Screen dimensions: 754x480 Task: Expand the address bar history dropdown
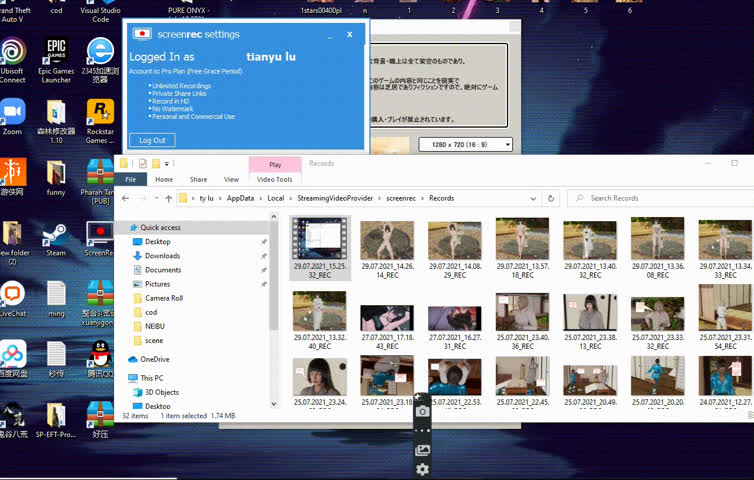click(533, 198)
